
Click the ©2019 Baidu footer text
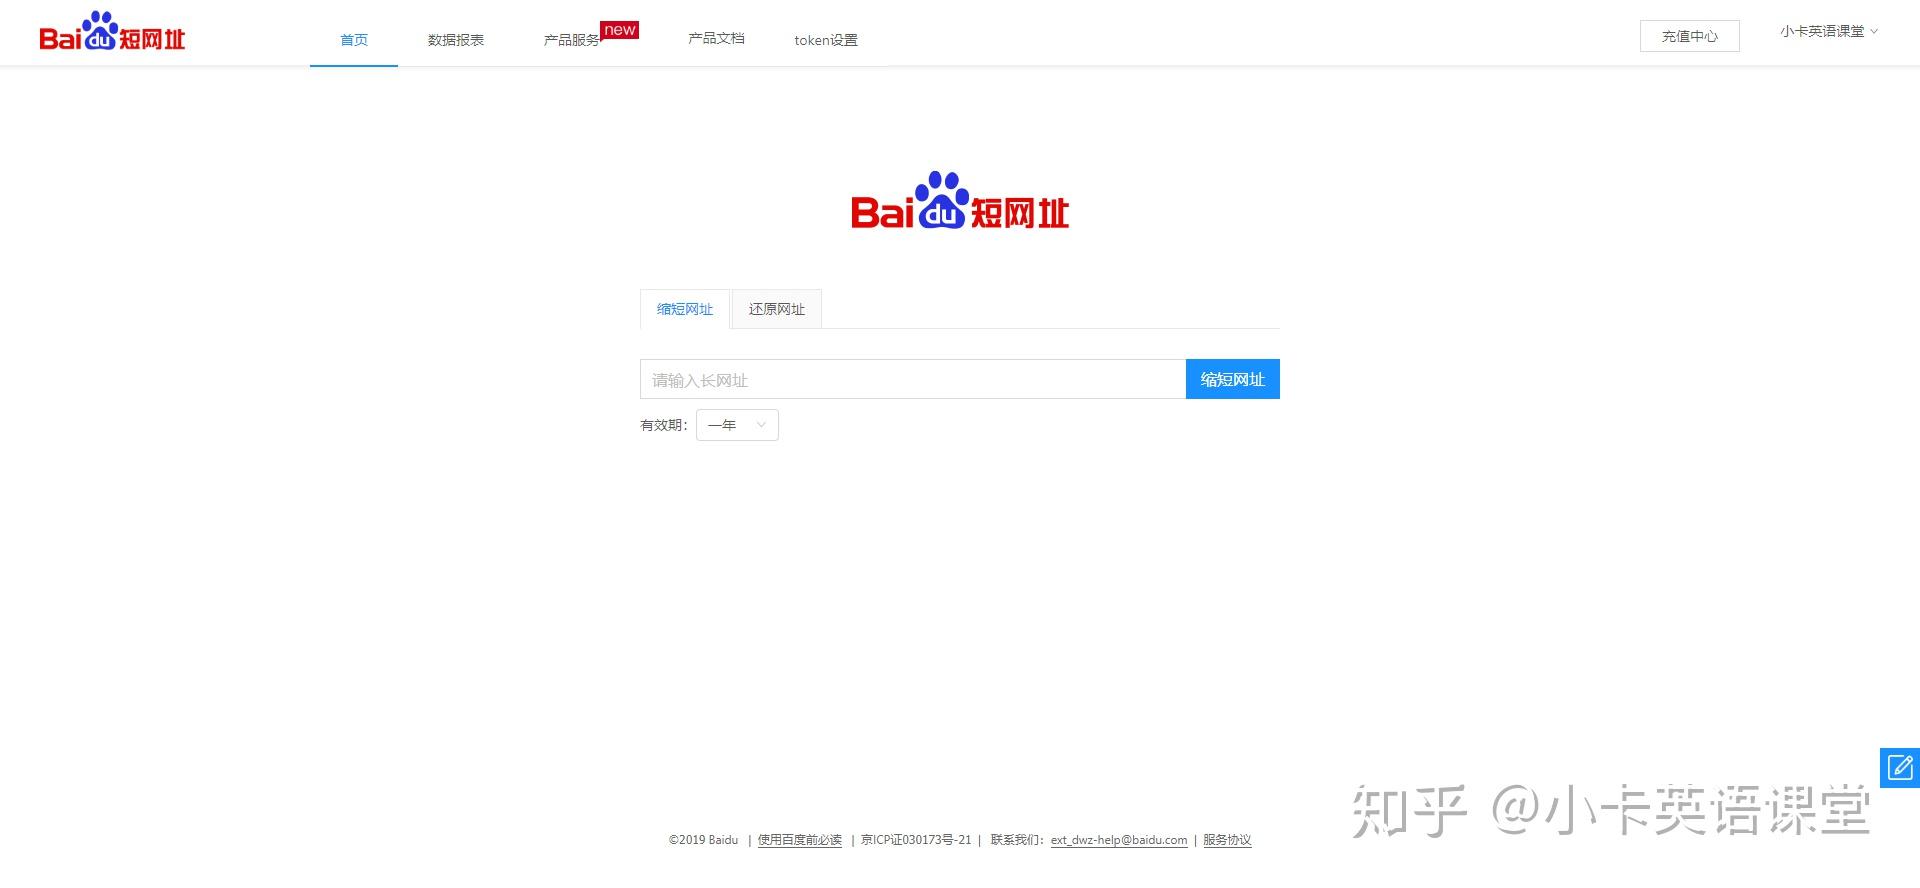tap(703, 840)
